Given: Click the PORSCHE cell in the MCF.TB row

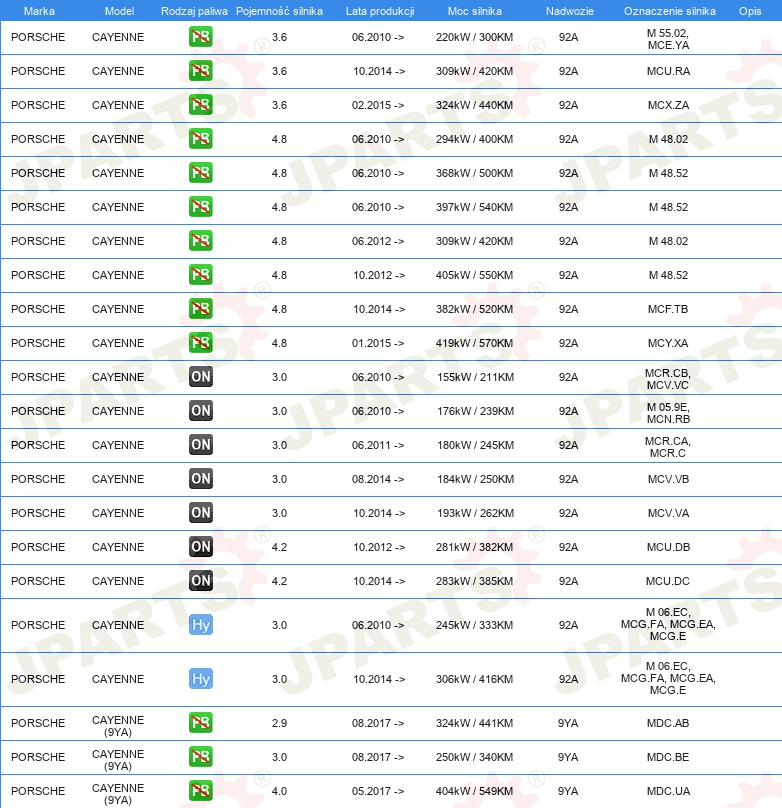Looking at the screenshot, I should point(38,309).
